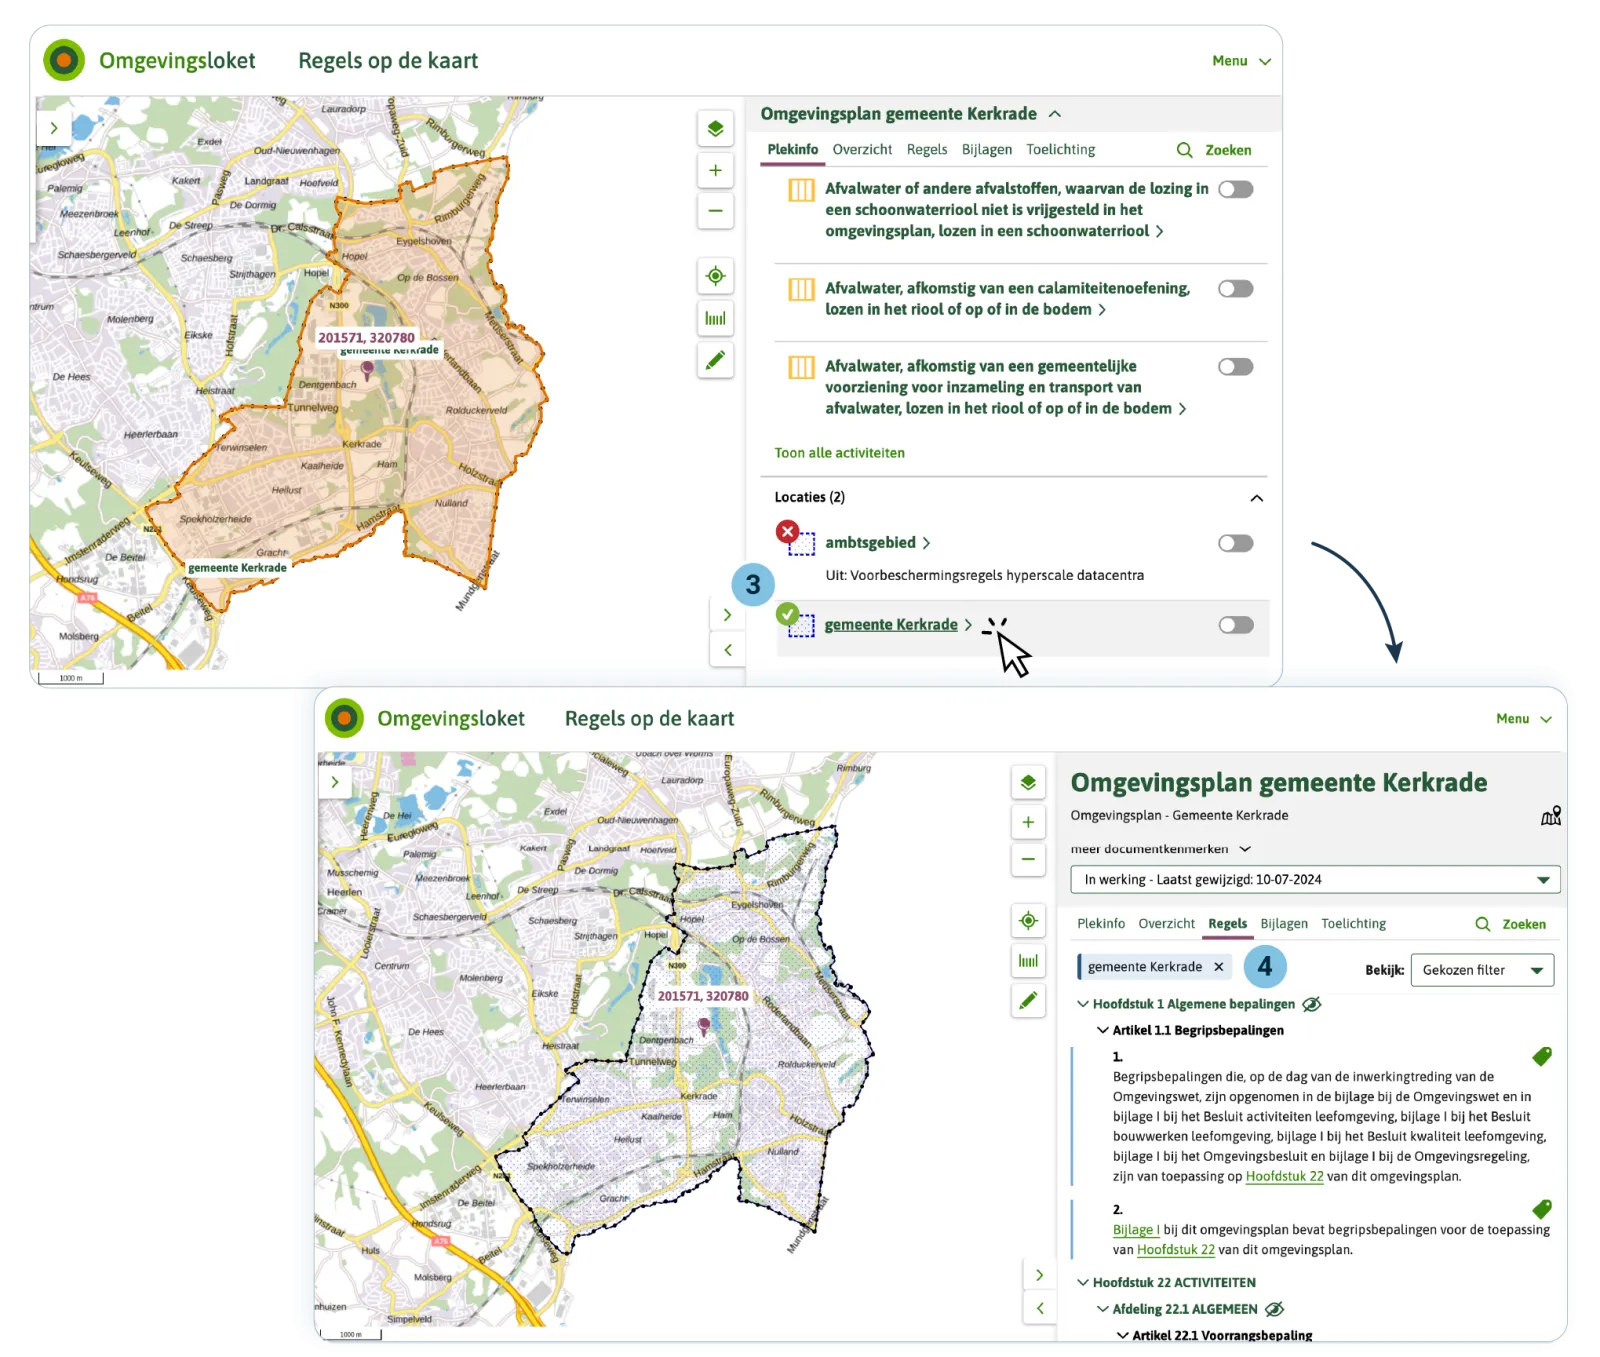
Task: Toggle gemeente Kerkrade location switch
Action: [x=1236, y=625]
